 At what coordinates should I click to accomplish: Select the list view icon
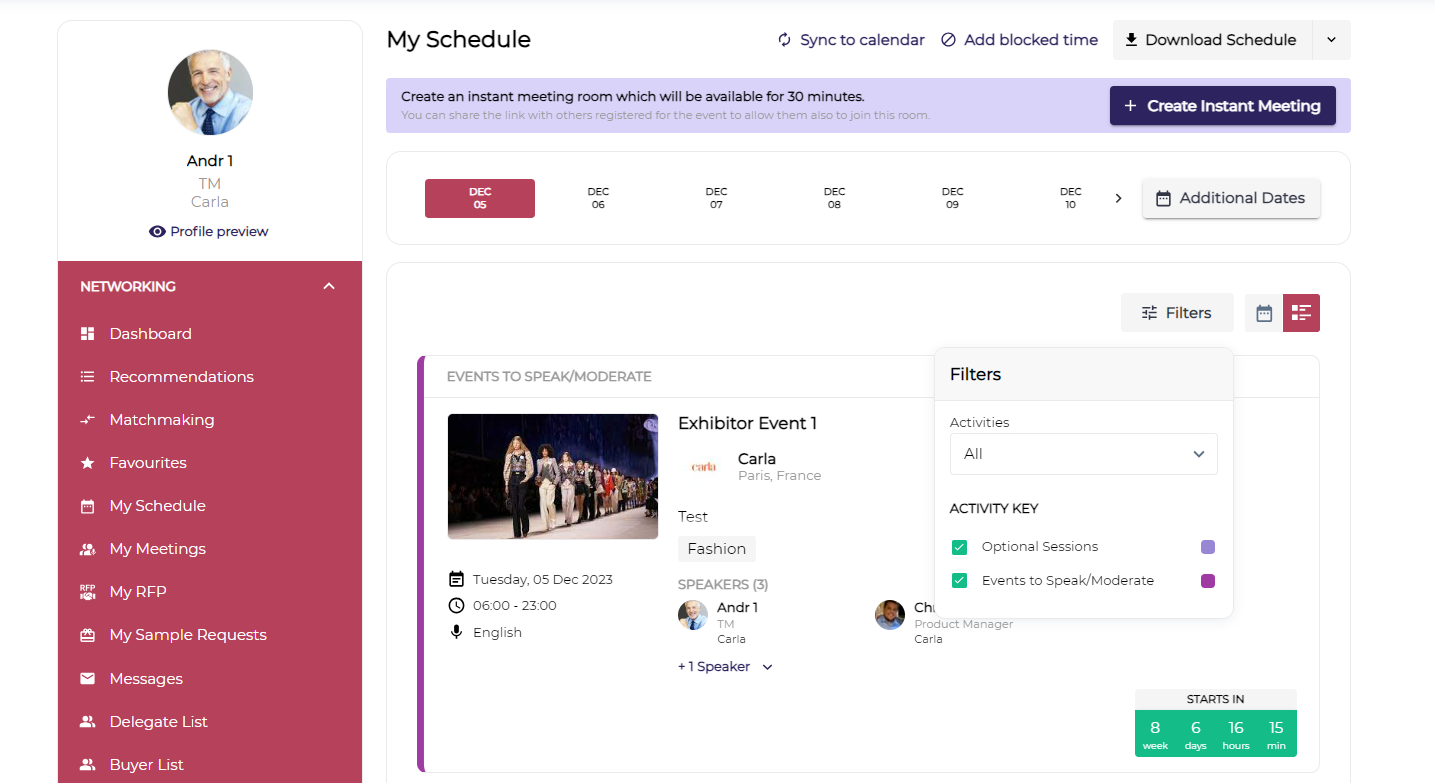(x=1301, y=313)
